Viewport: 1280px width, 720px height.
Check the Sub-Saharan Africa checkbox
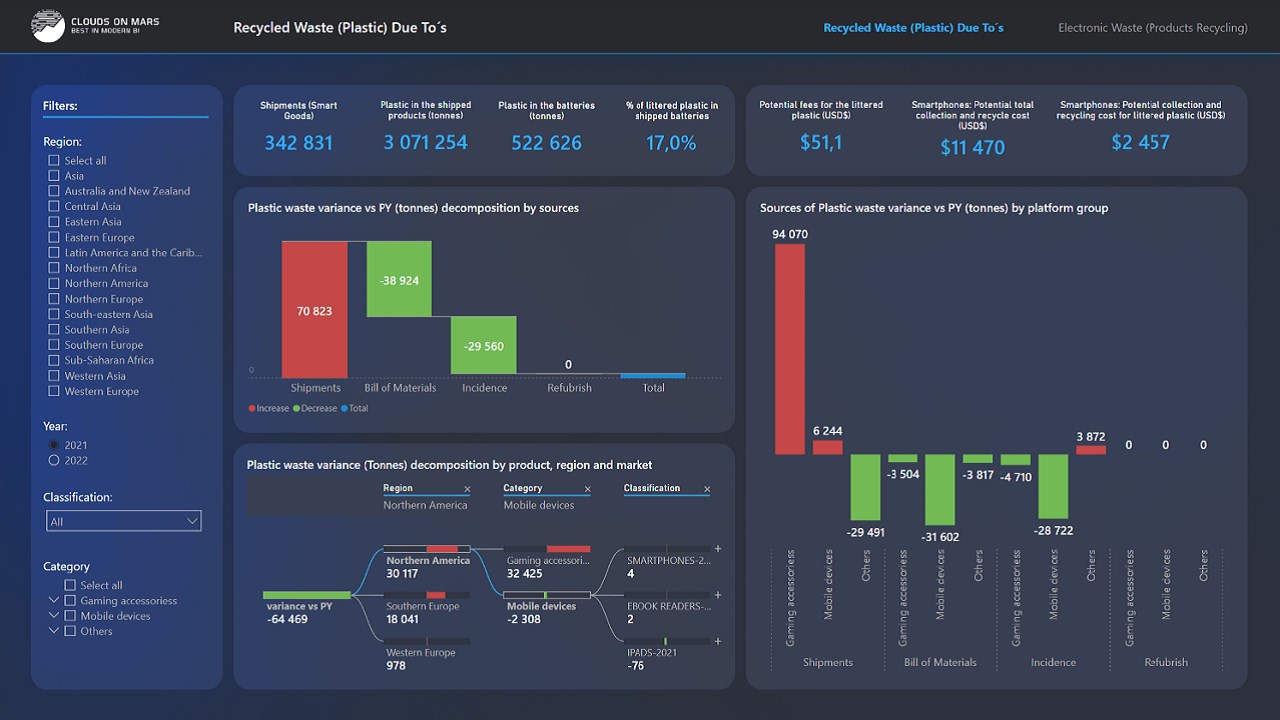54,360
